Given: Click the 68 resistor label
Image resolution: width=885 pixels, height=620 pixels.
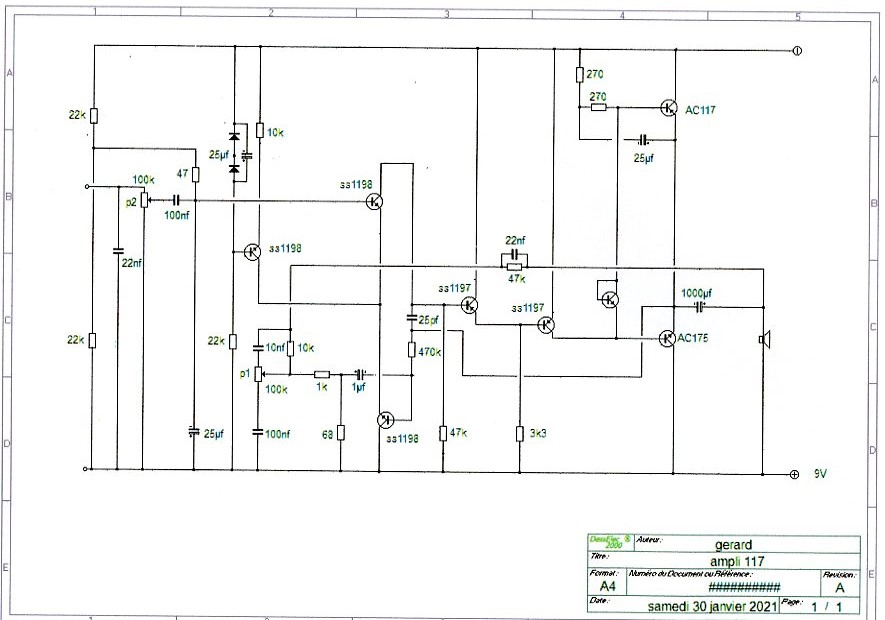Looking at the screenshot, I should tap(327, 434).
